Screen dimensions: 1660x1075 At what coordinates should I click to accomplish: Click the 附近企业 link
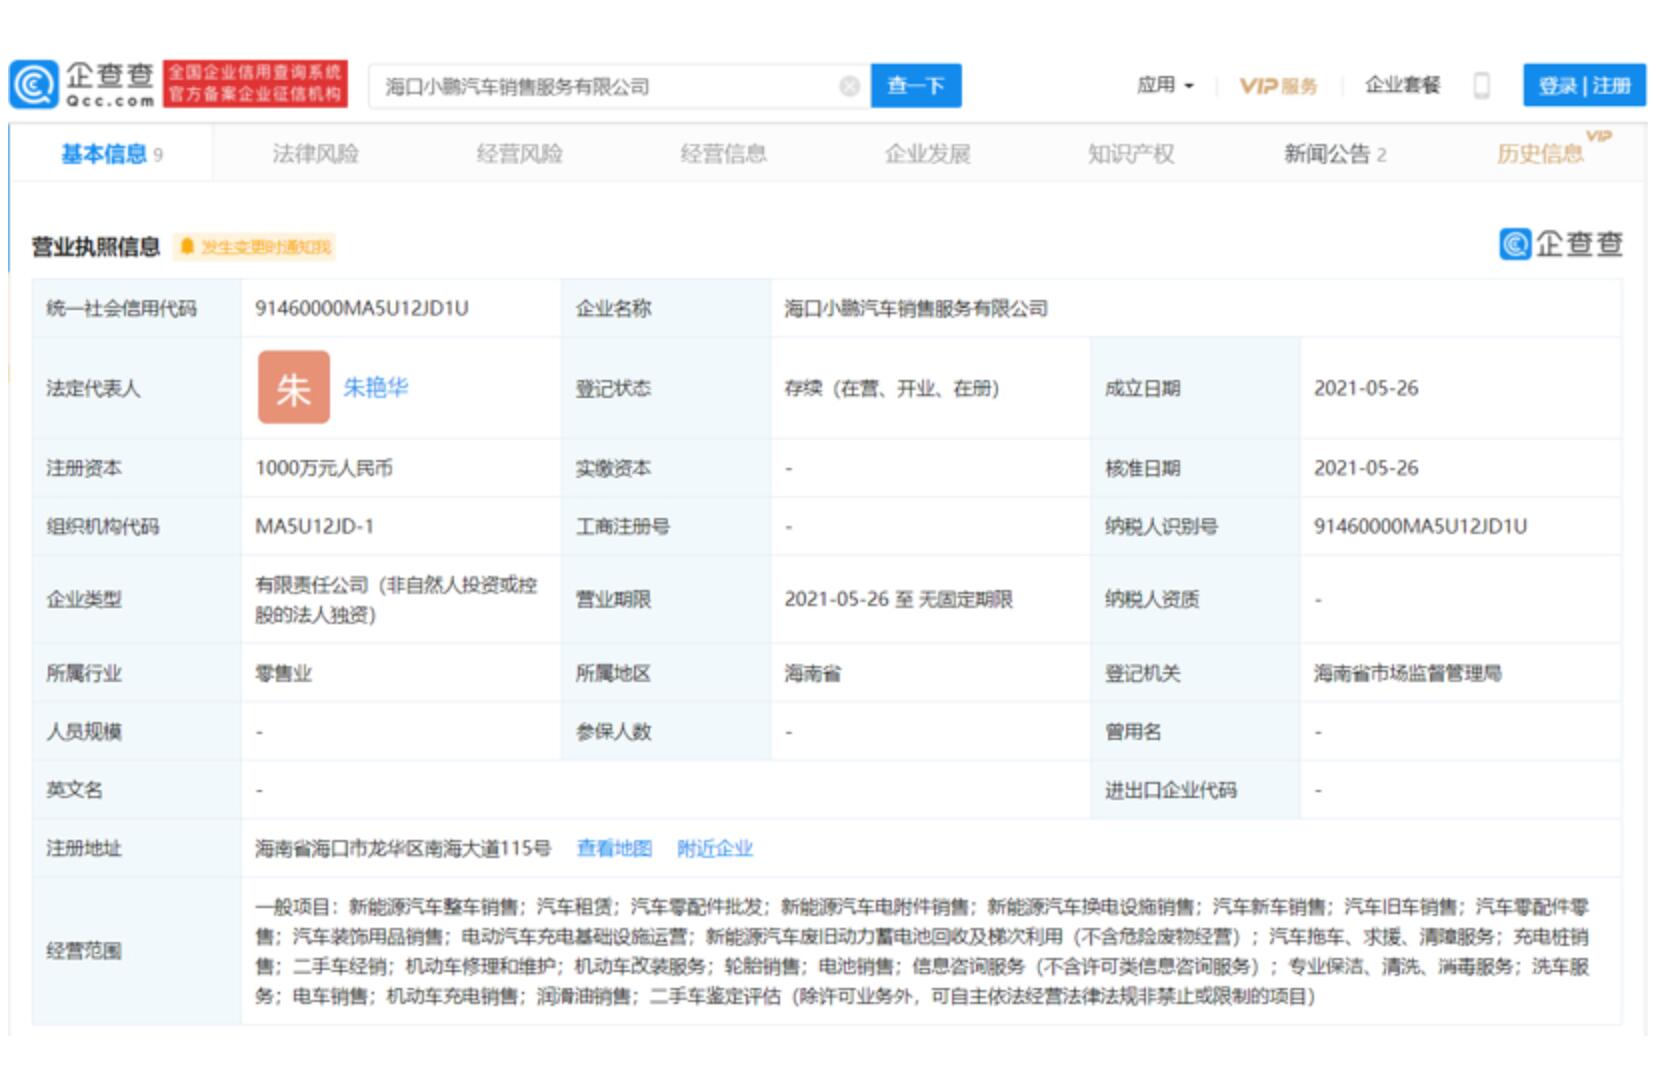click(715, 849)
